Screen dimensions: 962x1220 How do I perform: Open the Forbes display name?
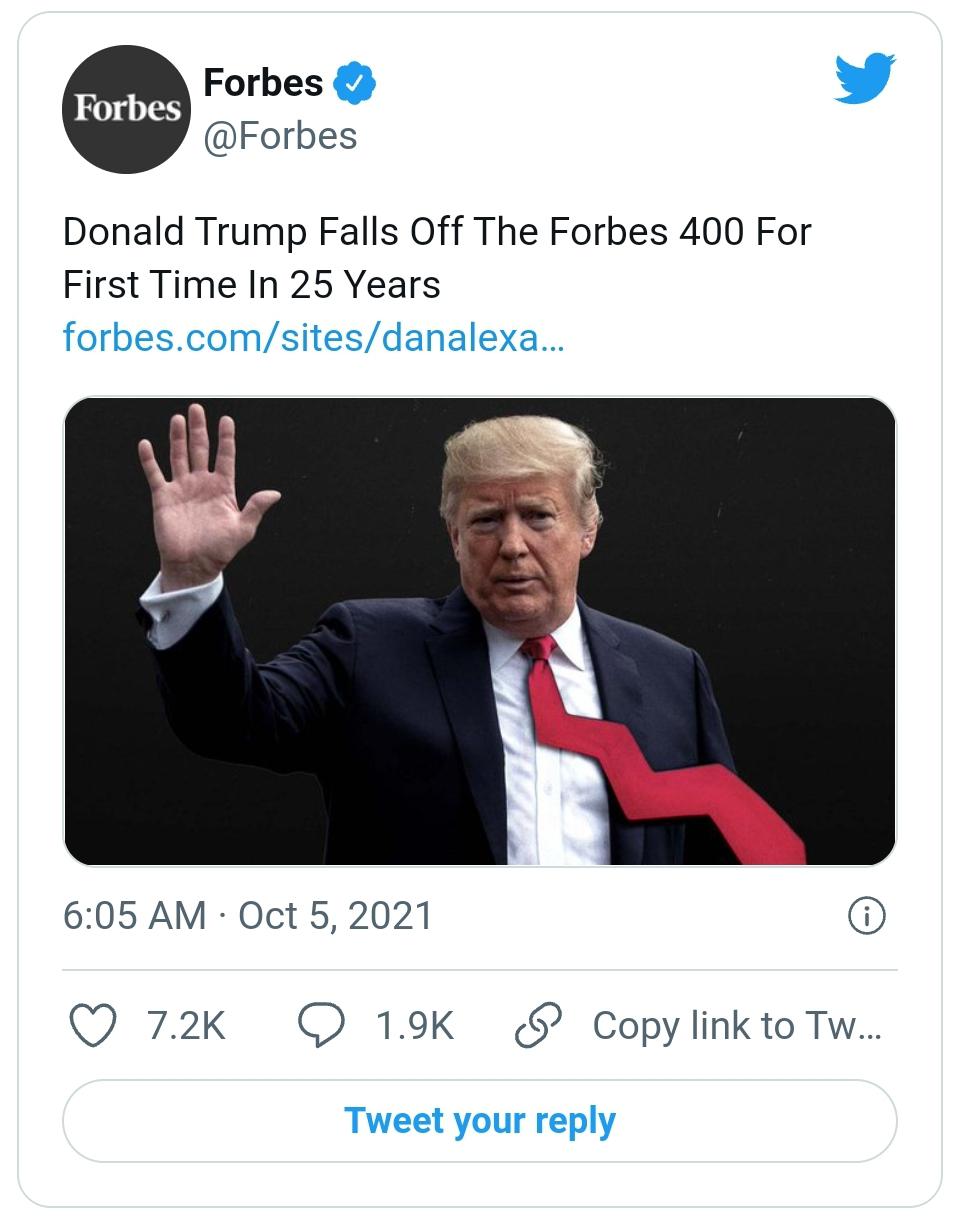tap(263, 83)
